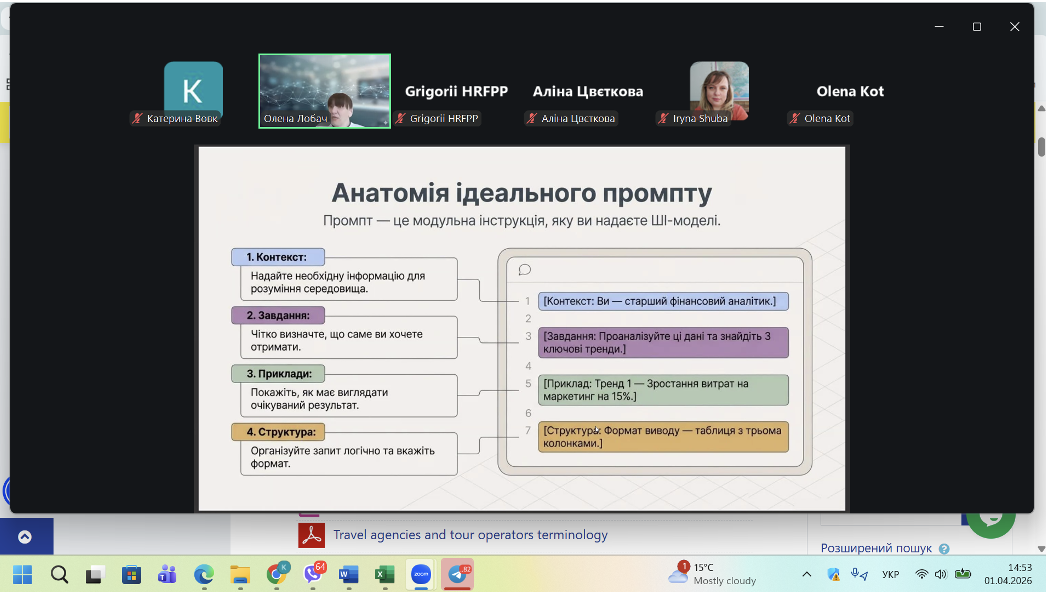The image size is (1046, 592).
Task: Select Iryna Shuba's video thumbnail
Action: (x=719, y=91)
